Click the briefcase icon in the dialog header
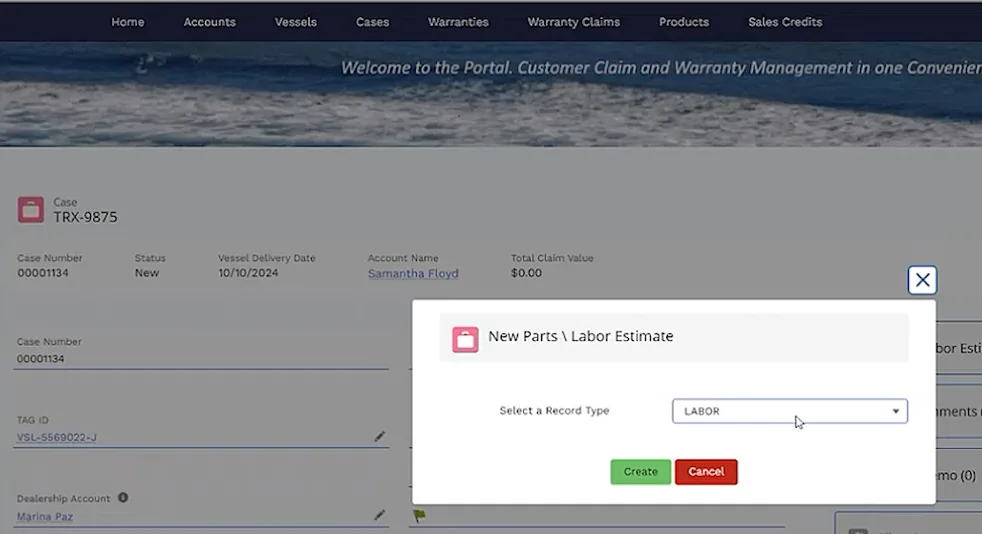This screenshot has height=534, width=982. 465,339
